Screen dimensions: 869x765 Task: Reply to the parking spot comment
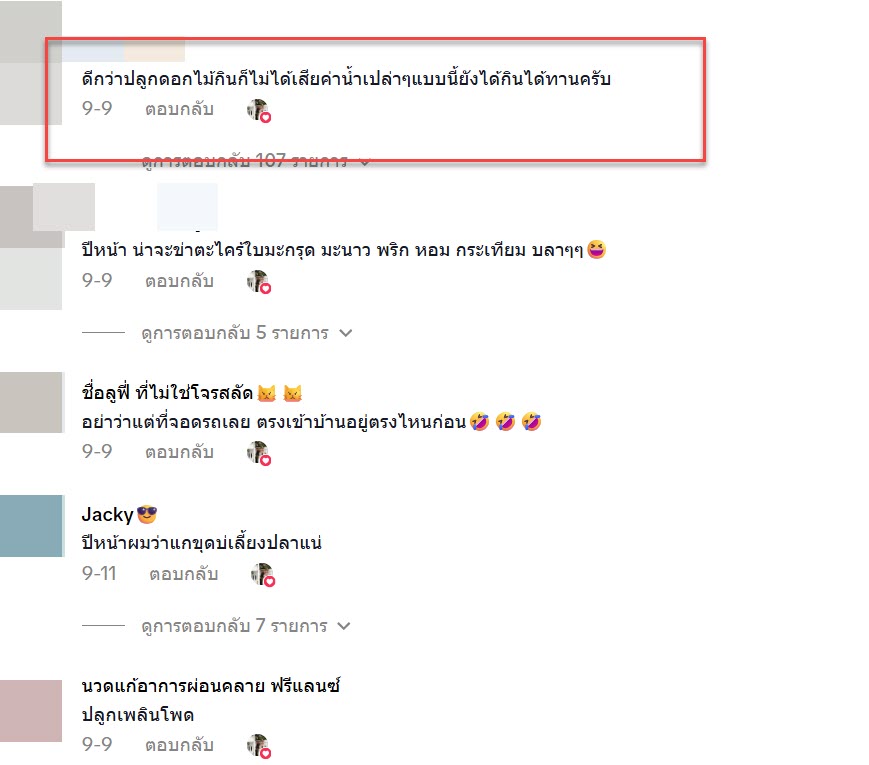[180, 452]
